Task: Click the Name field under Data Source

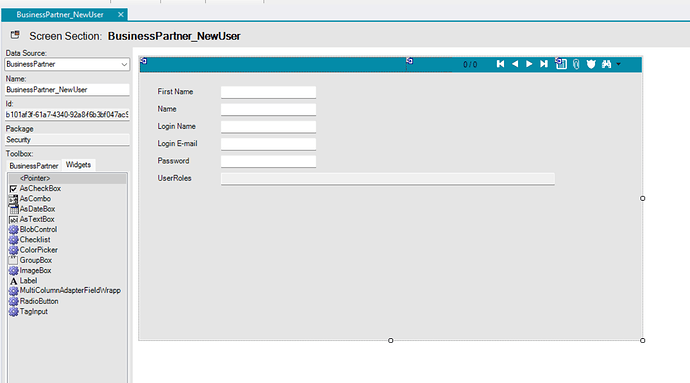Action: click(67, 90)
